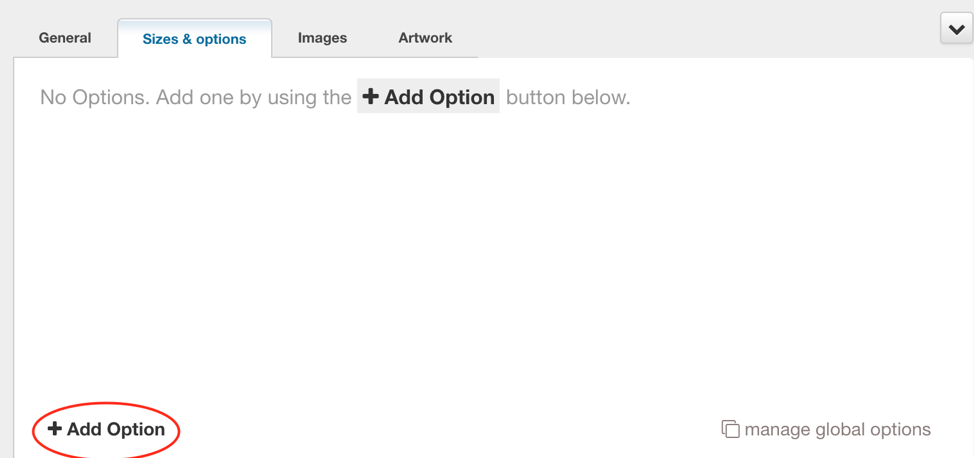Screen dimensions: 974x458
Task: Click the stacked squares icon beside manage global options
Action: coord(730,429)
